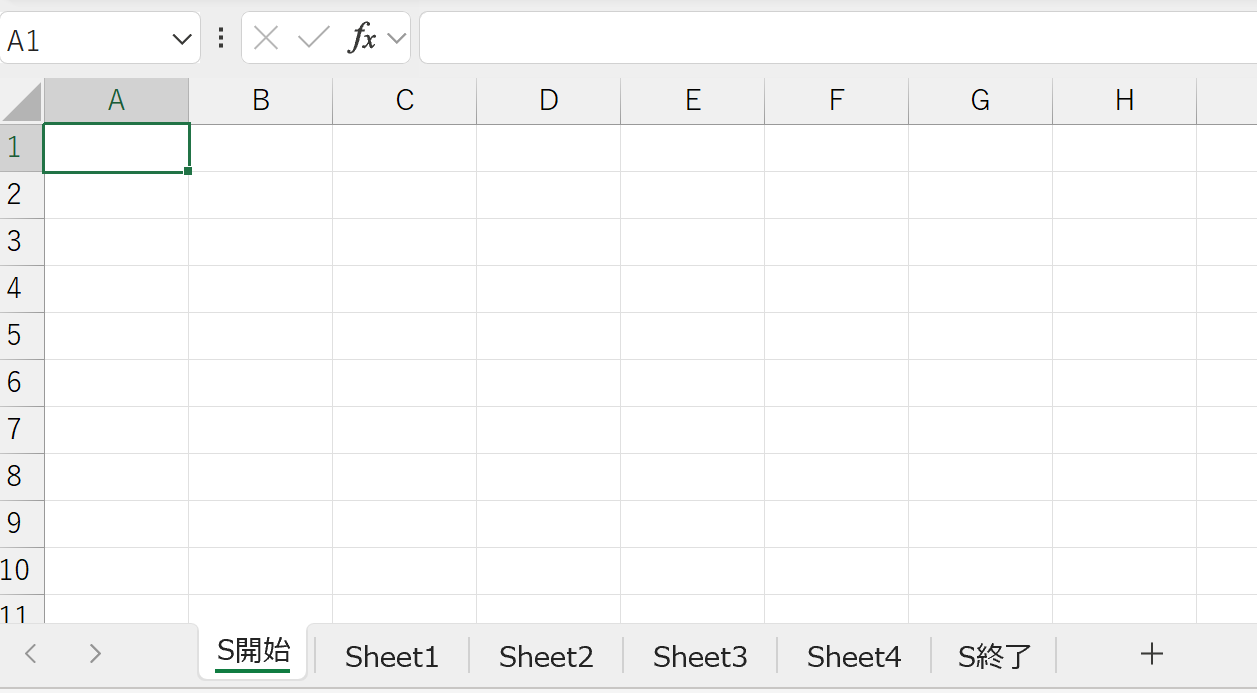Select row 10 header
The height and width of the screenshot is (693, 1257).
[x=22, y=571]
